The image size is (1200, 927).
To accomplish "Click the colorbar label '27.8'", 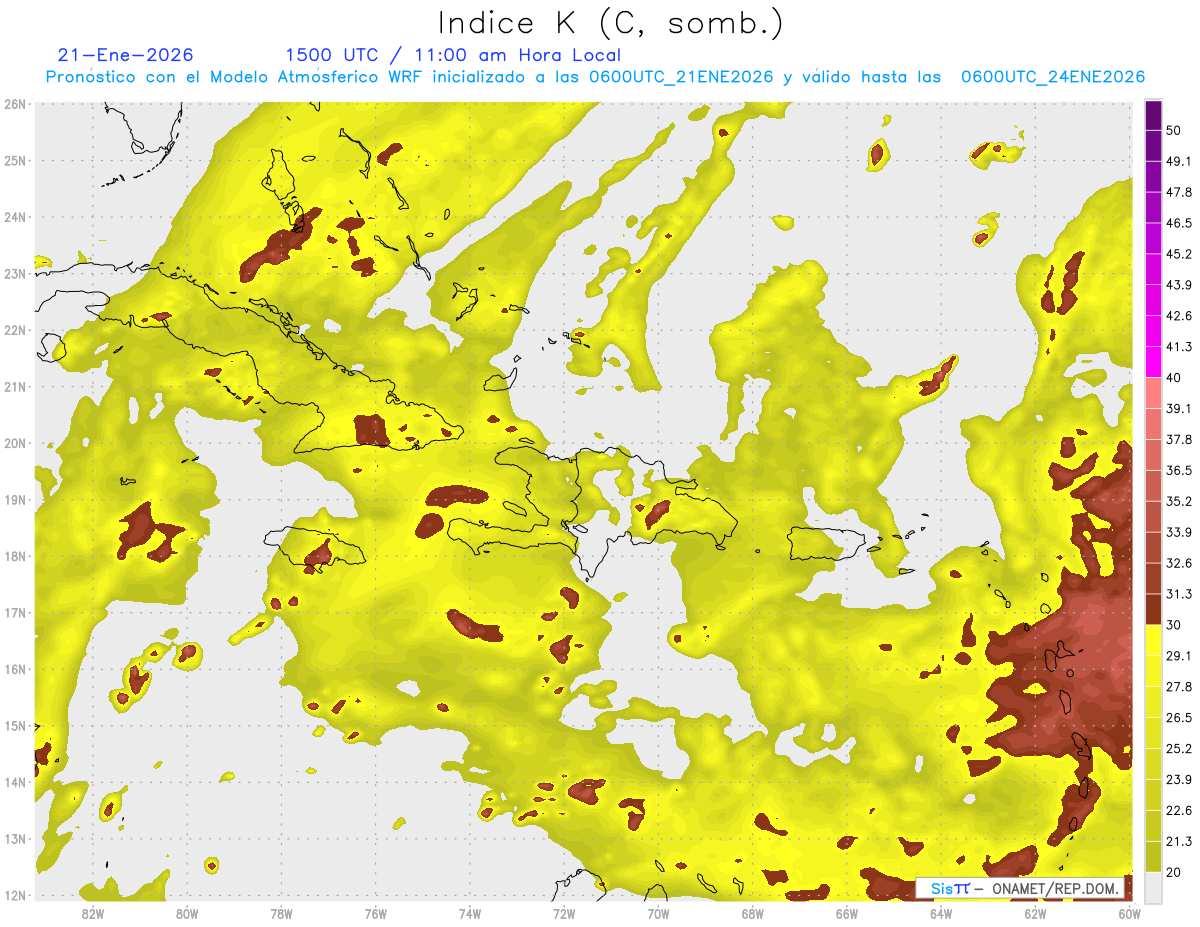I will pos(1178,686).
